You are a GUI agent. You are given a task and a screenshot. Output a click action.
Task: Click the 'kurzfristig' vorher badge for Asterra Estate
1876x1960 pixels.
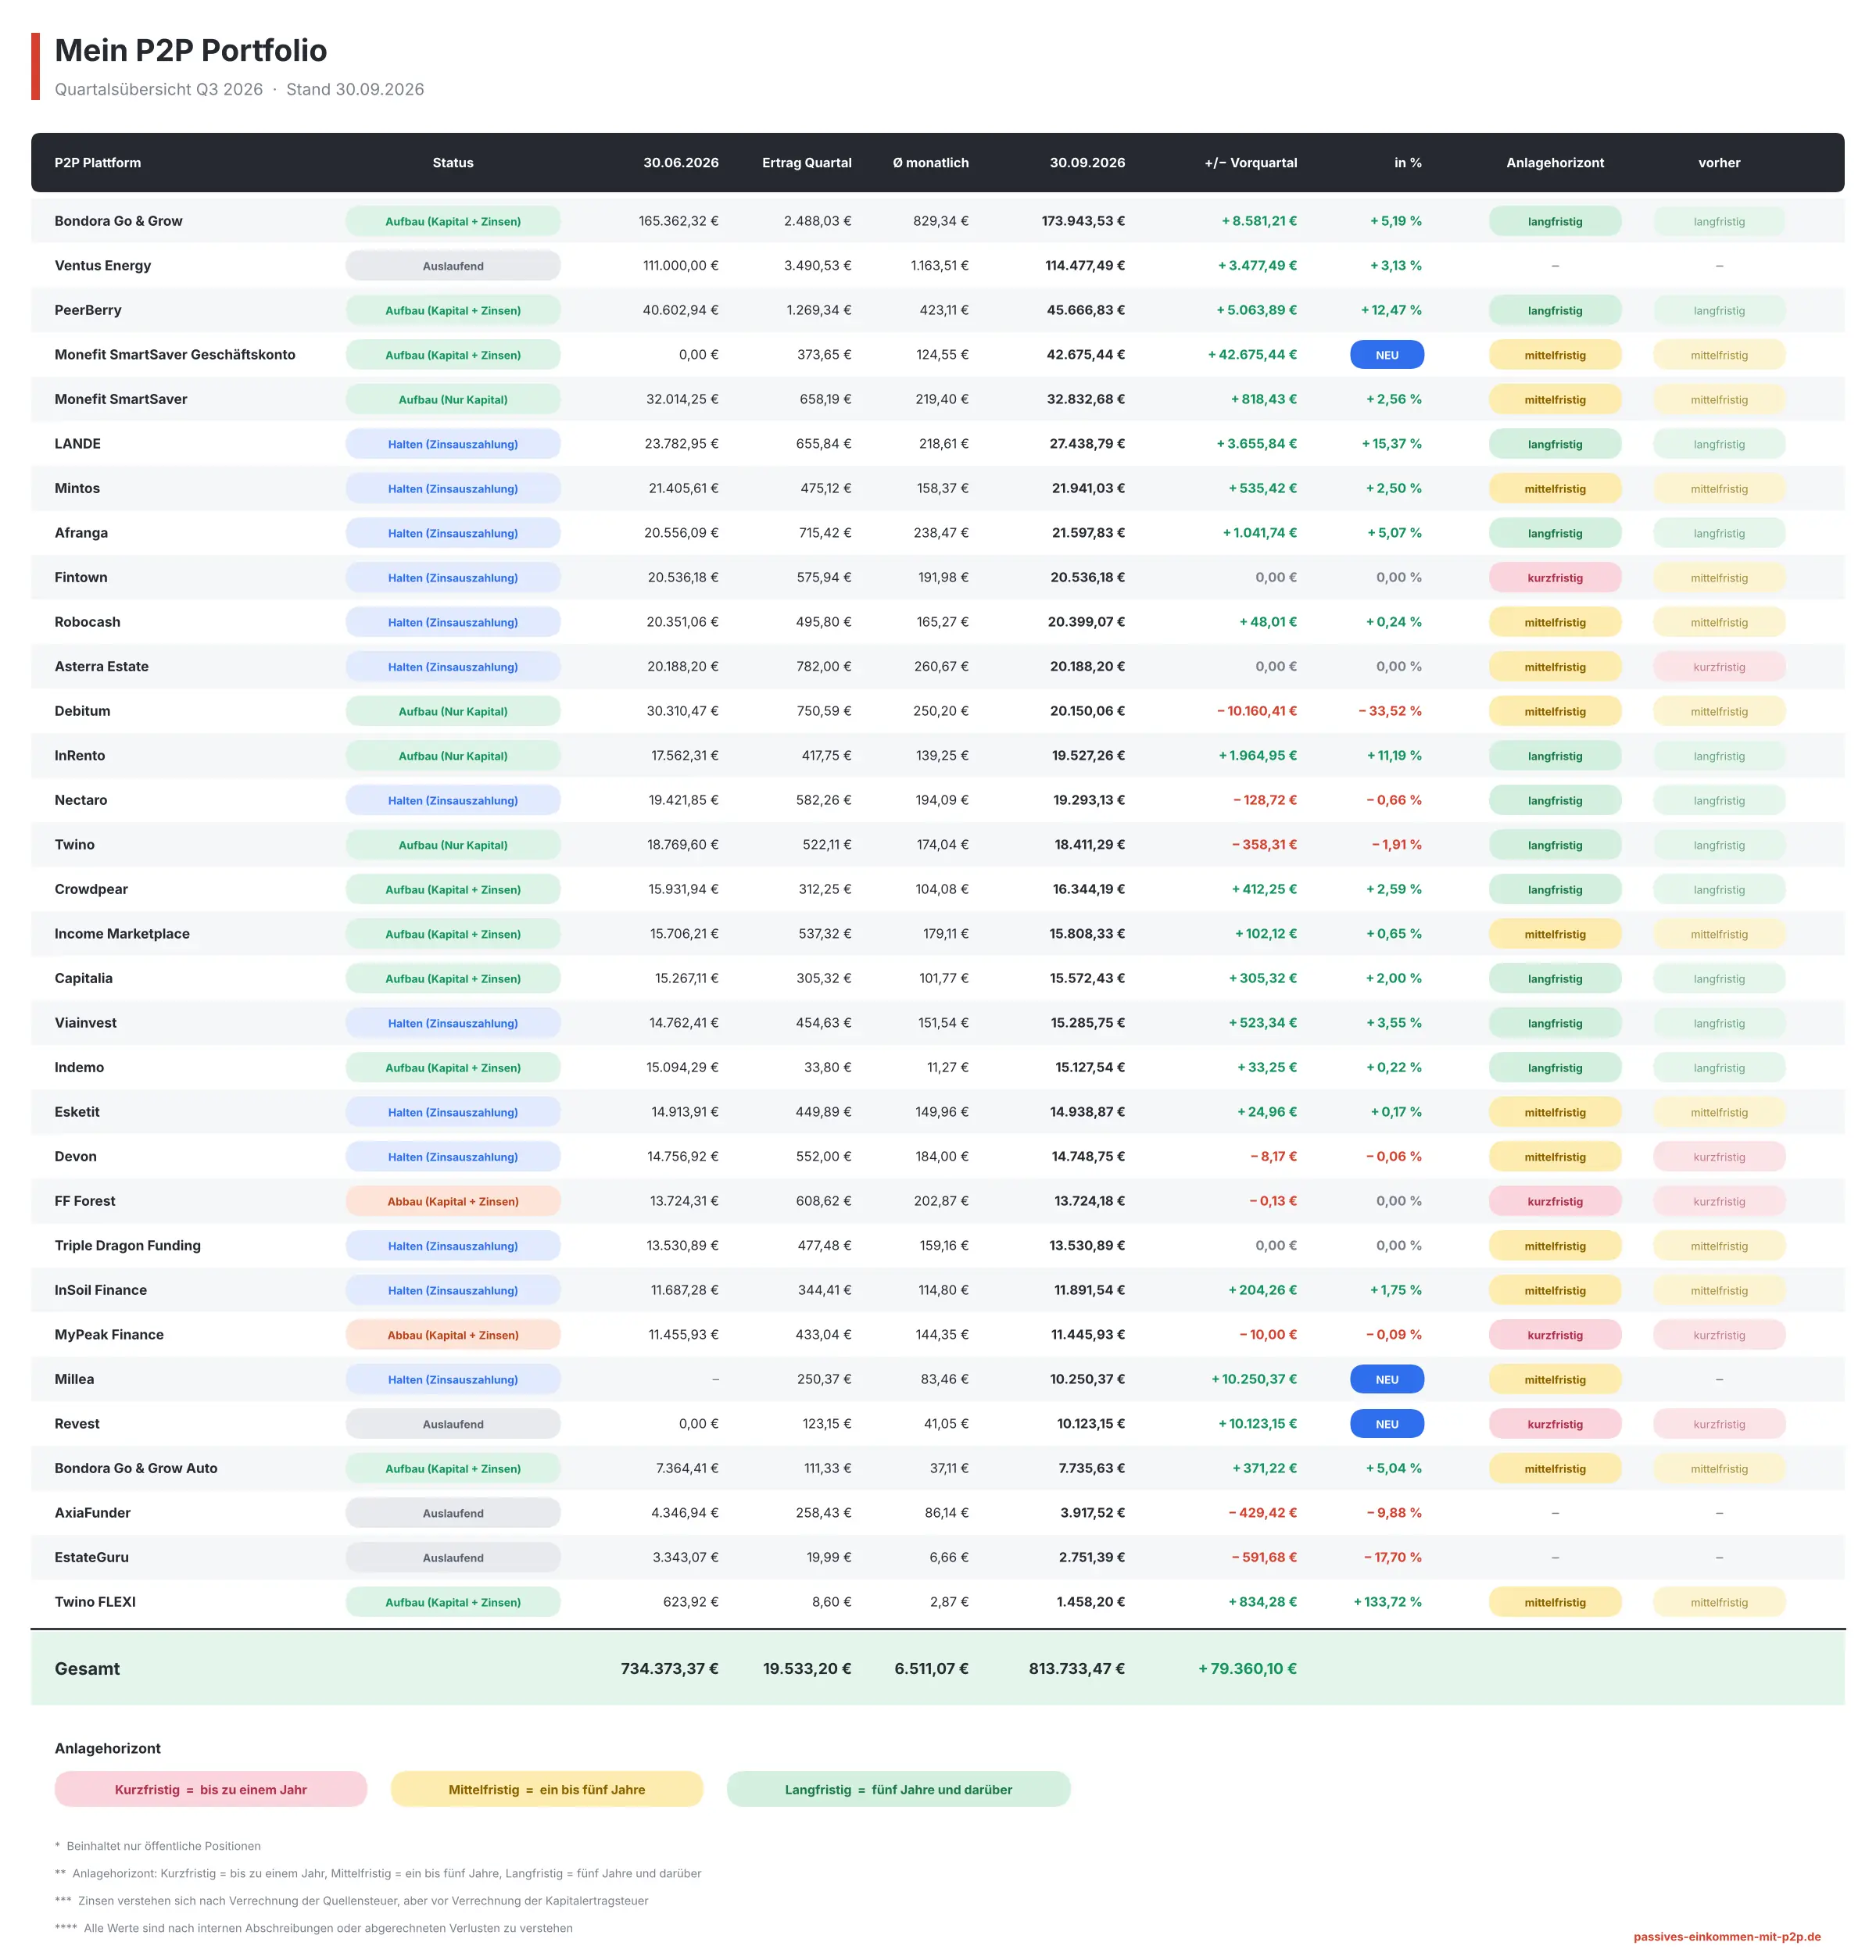coord(1719,667)
